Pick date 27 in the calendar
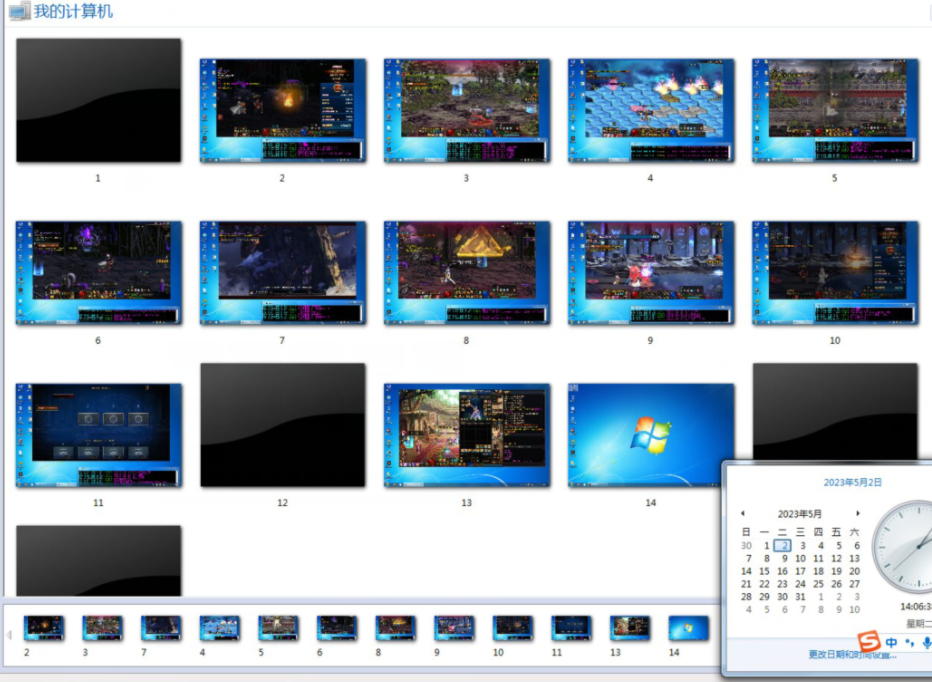Image resolution: width=932 pixels, height=682 pixels. 854,584
